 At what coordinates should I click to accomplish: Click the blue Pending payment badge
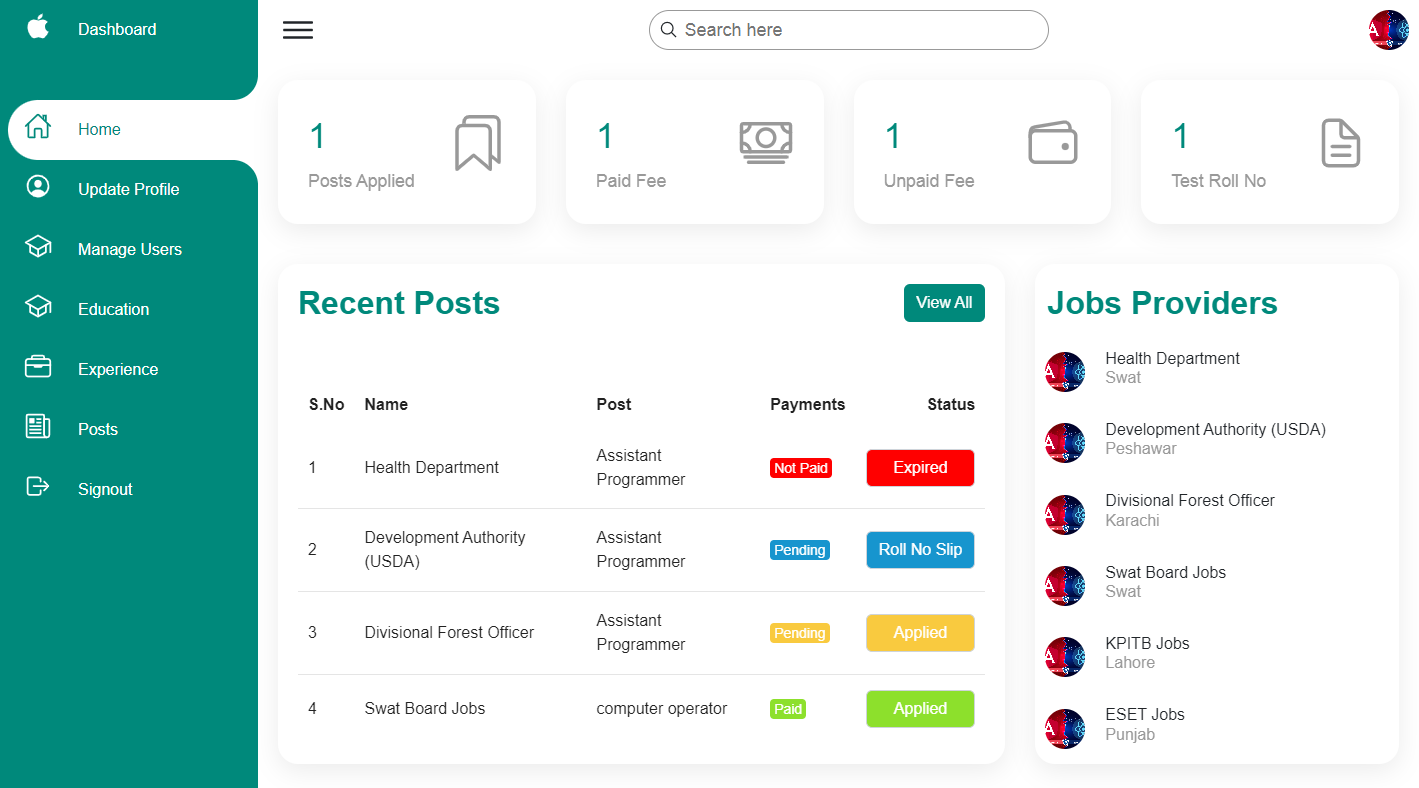(800, 550)
